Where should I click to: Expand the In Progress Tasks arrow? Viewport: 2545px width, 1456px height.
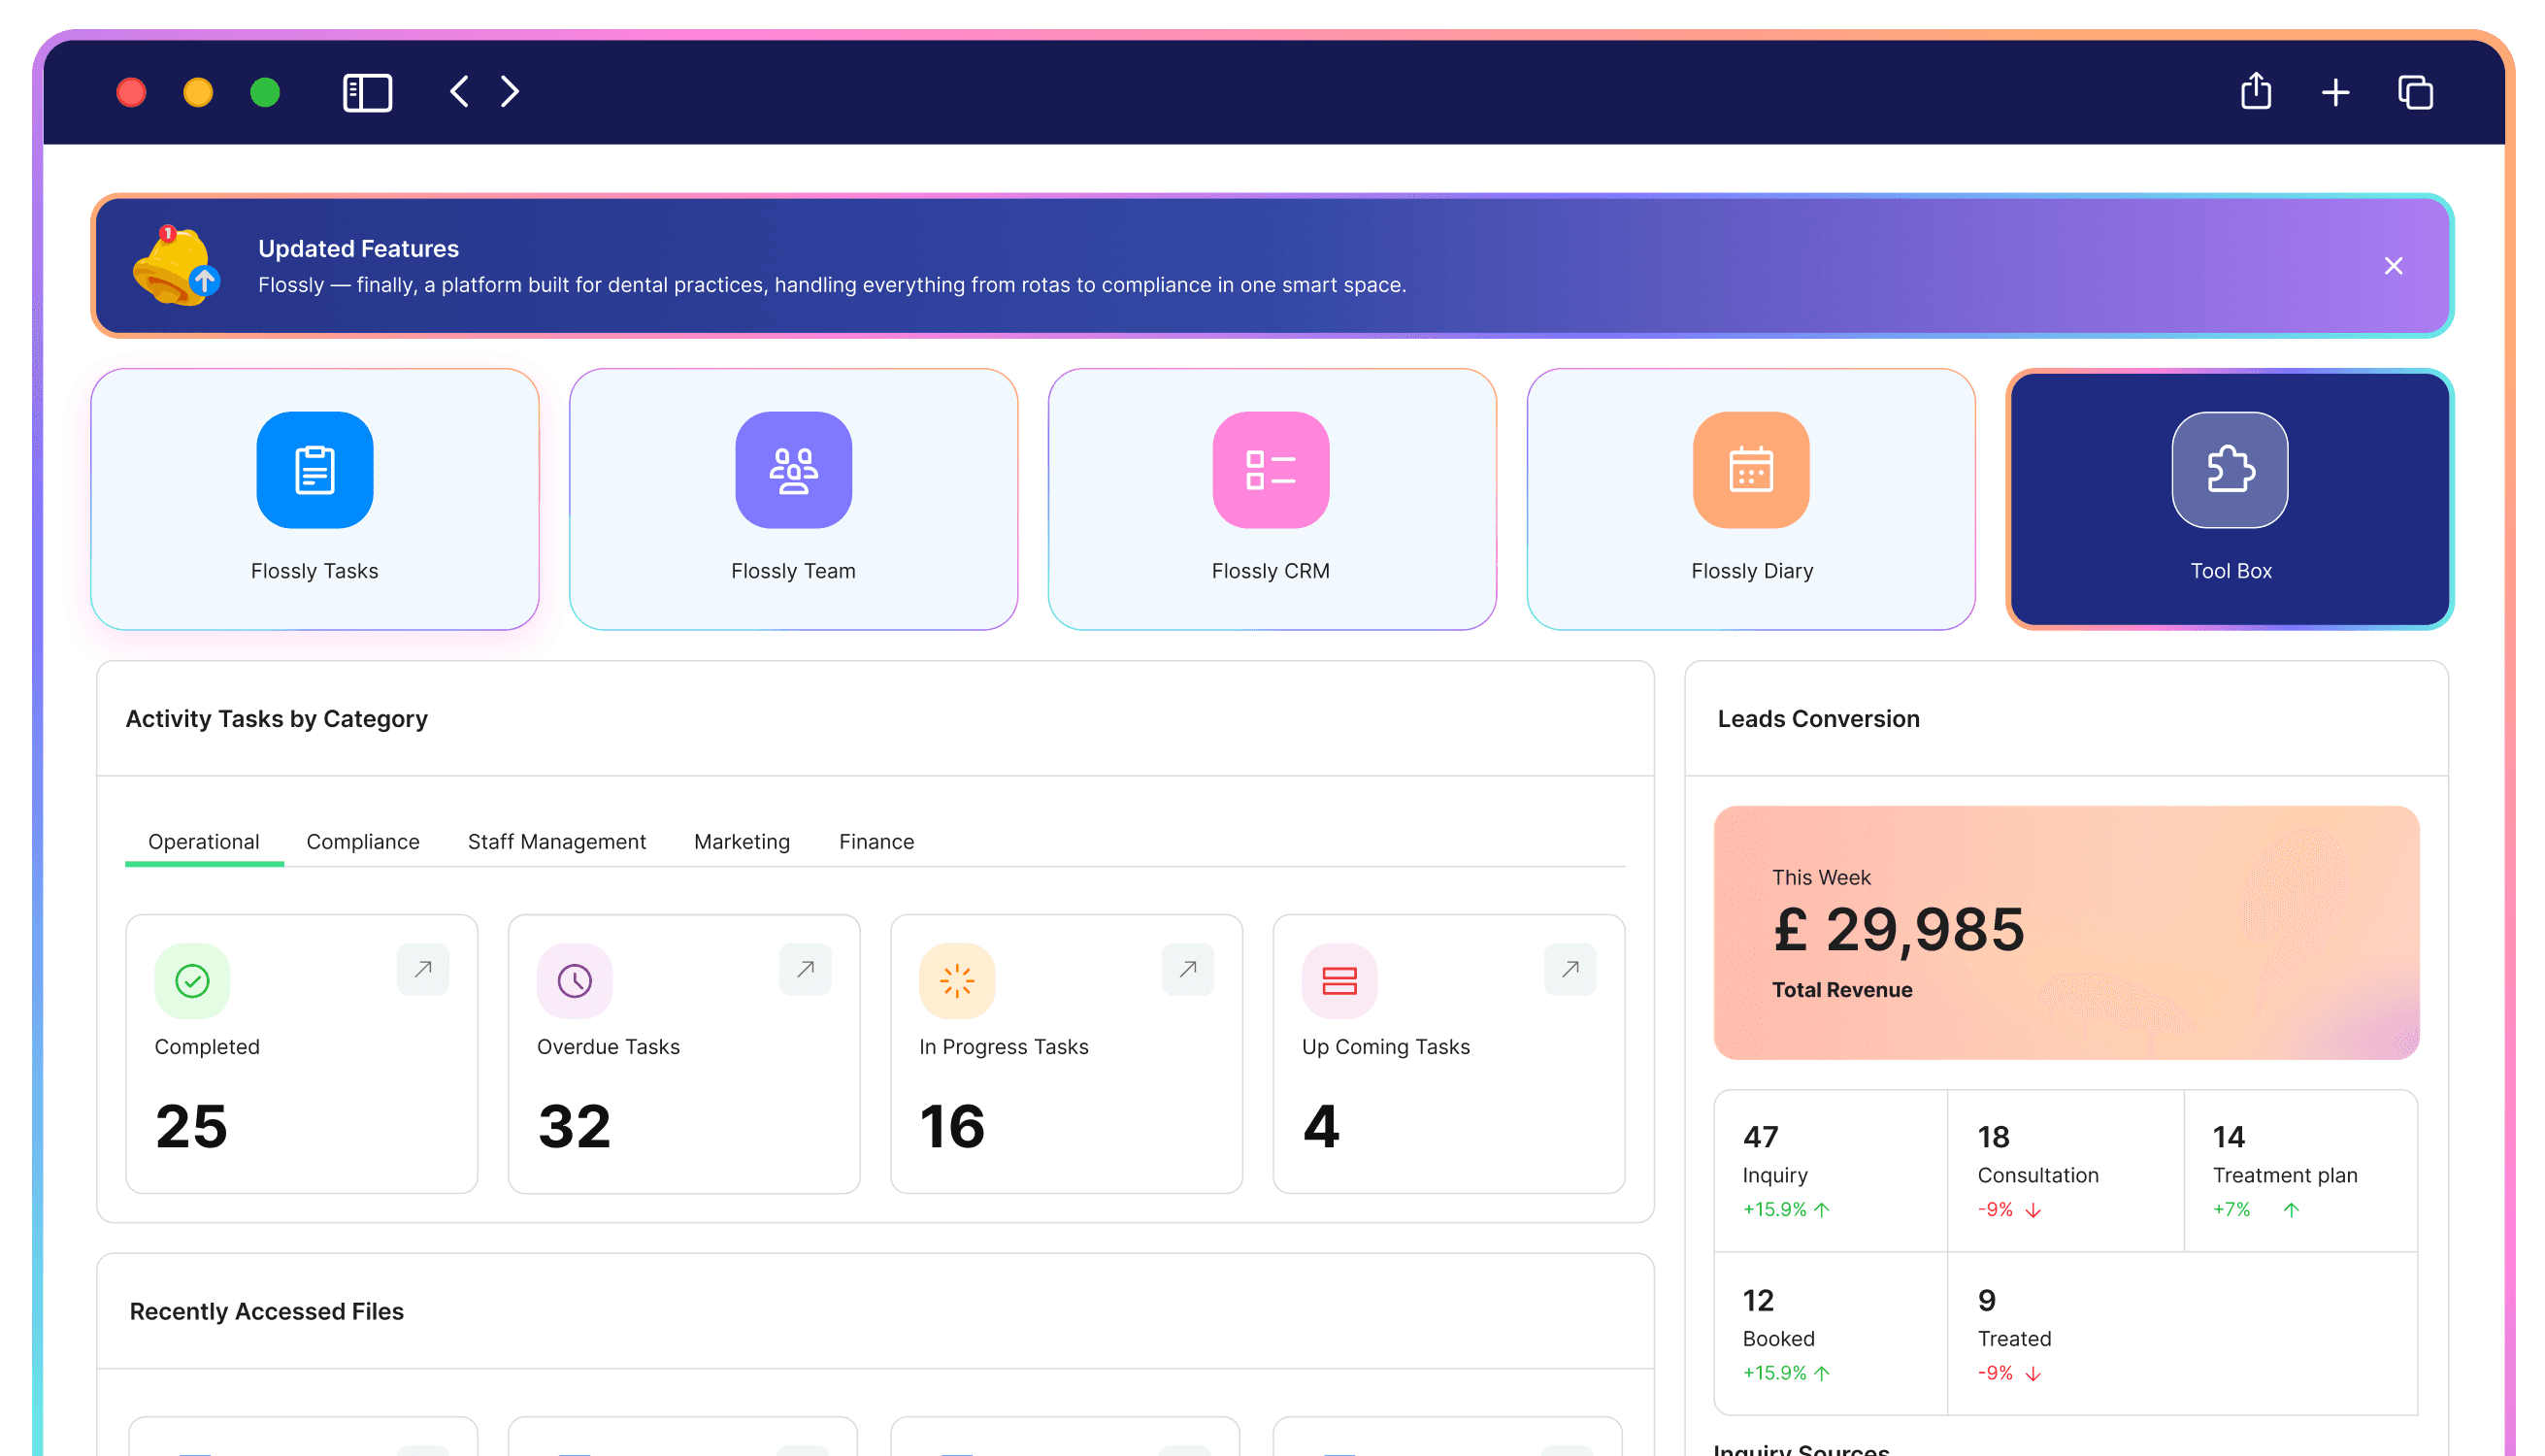click(x=1187, y=969)
